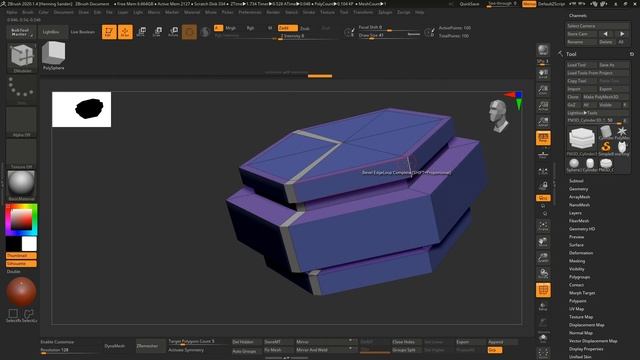Open the Document menu

[63, 12]
